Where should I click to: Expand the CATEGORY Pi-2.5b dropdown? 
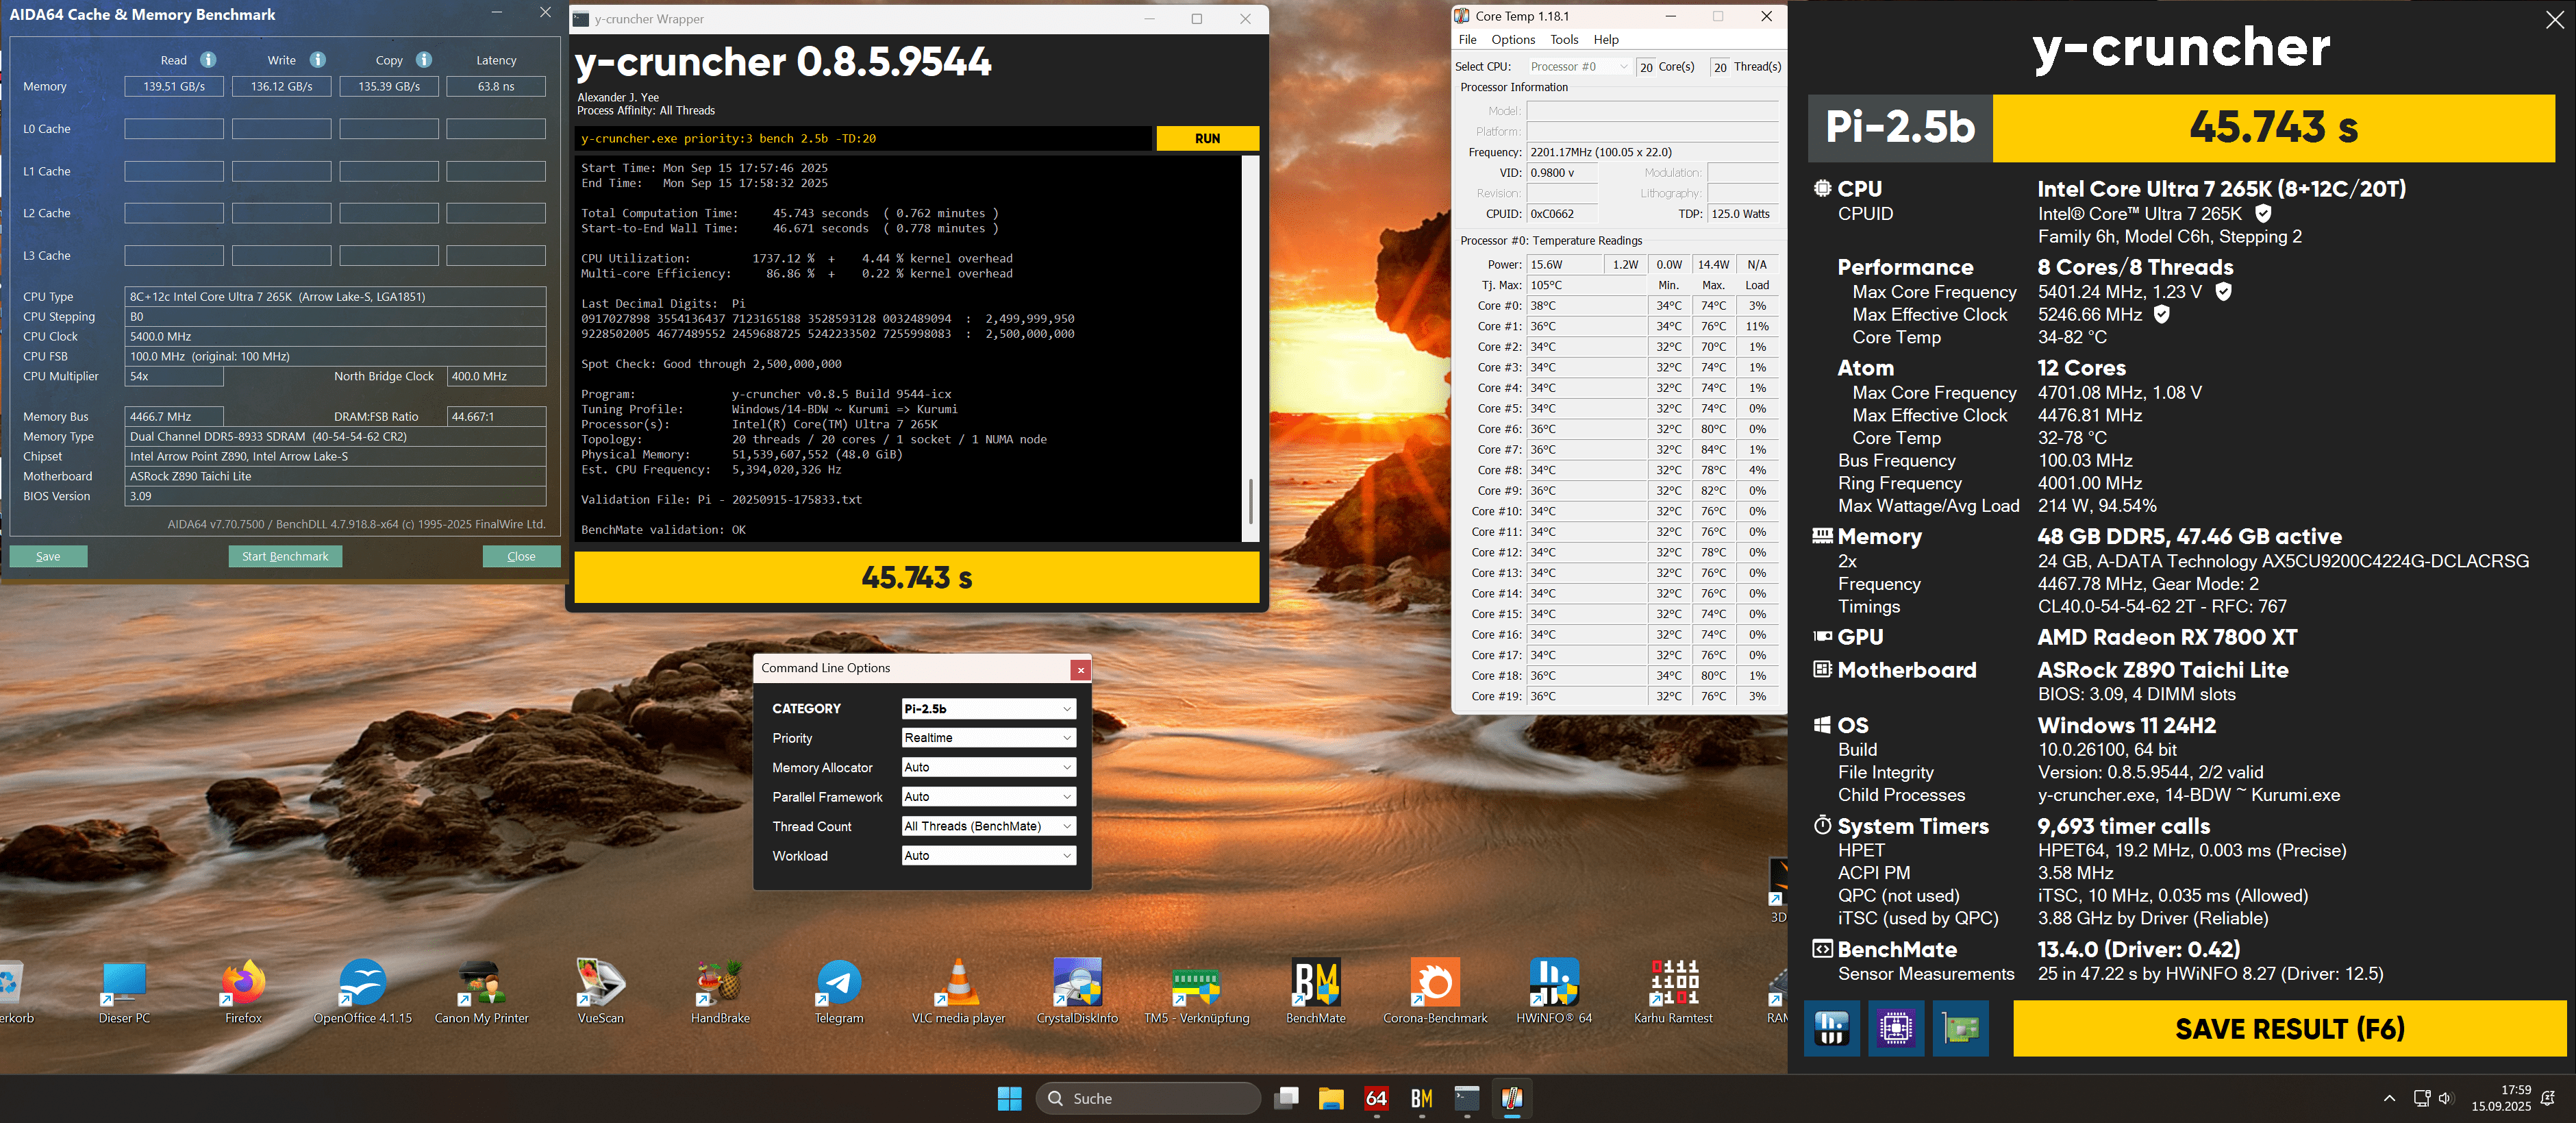[988, 708]
